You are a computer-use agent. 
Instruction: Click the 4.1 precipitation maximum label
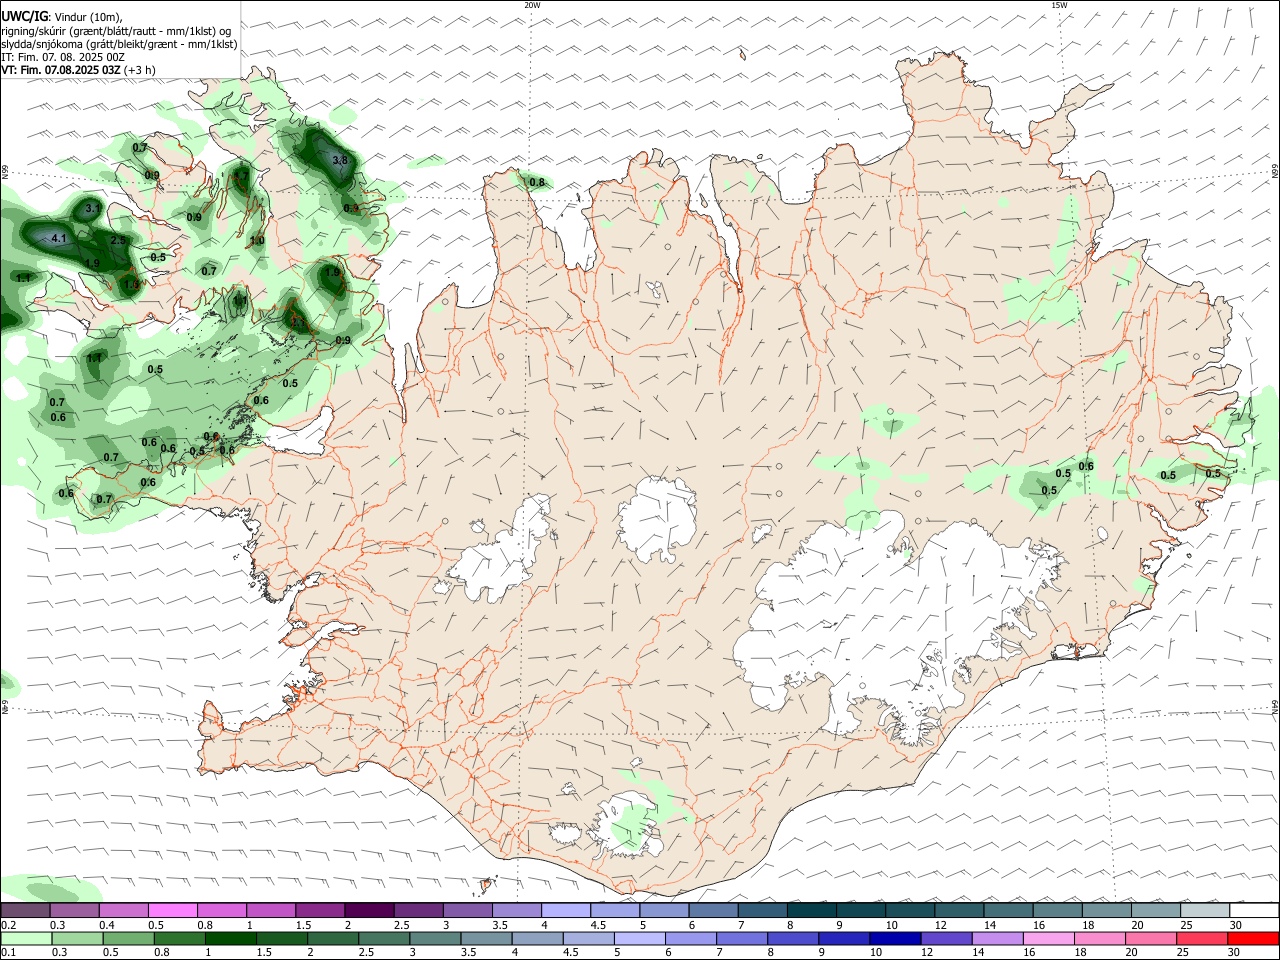[58, 238]
